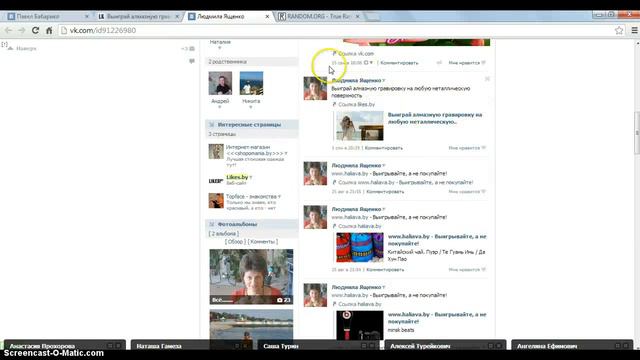Open Ссылка www.halava.by link with full caption
The height and width of the screenshot is (360, 640).
click(406, 182)
